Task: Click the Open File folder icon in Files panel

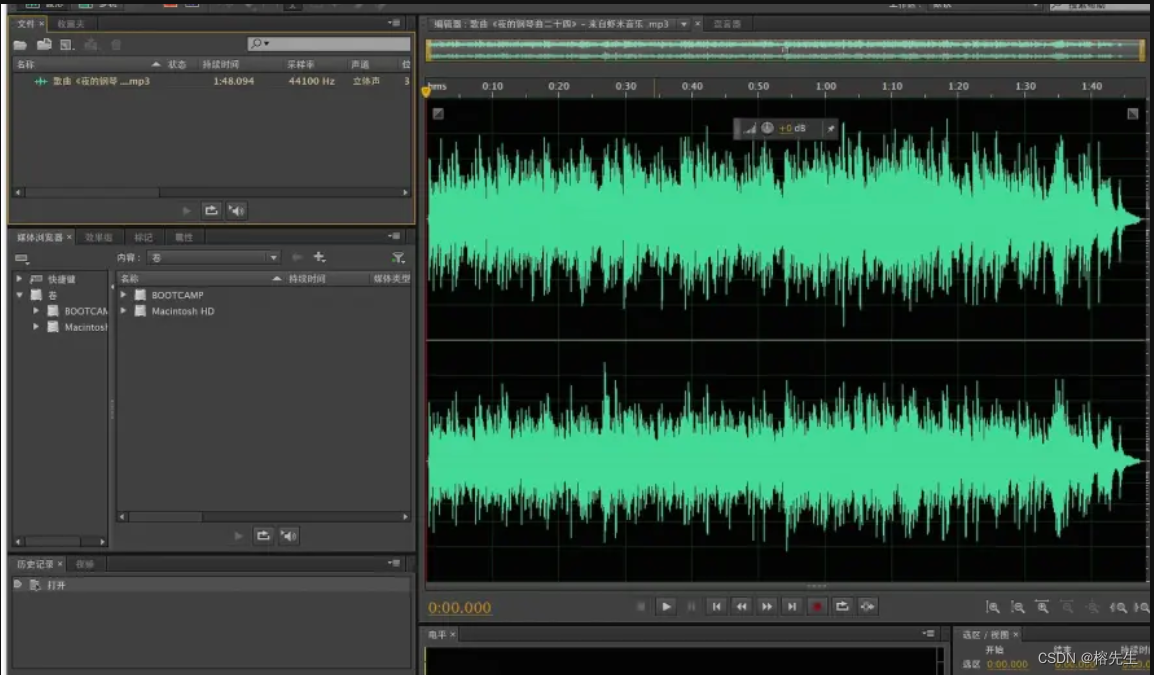Action: [21, 45]
